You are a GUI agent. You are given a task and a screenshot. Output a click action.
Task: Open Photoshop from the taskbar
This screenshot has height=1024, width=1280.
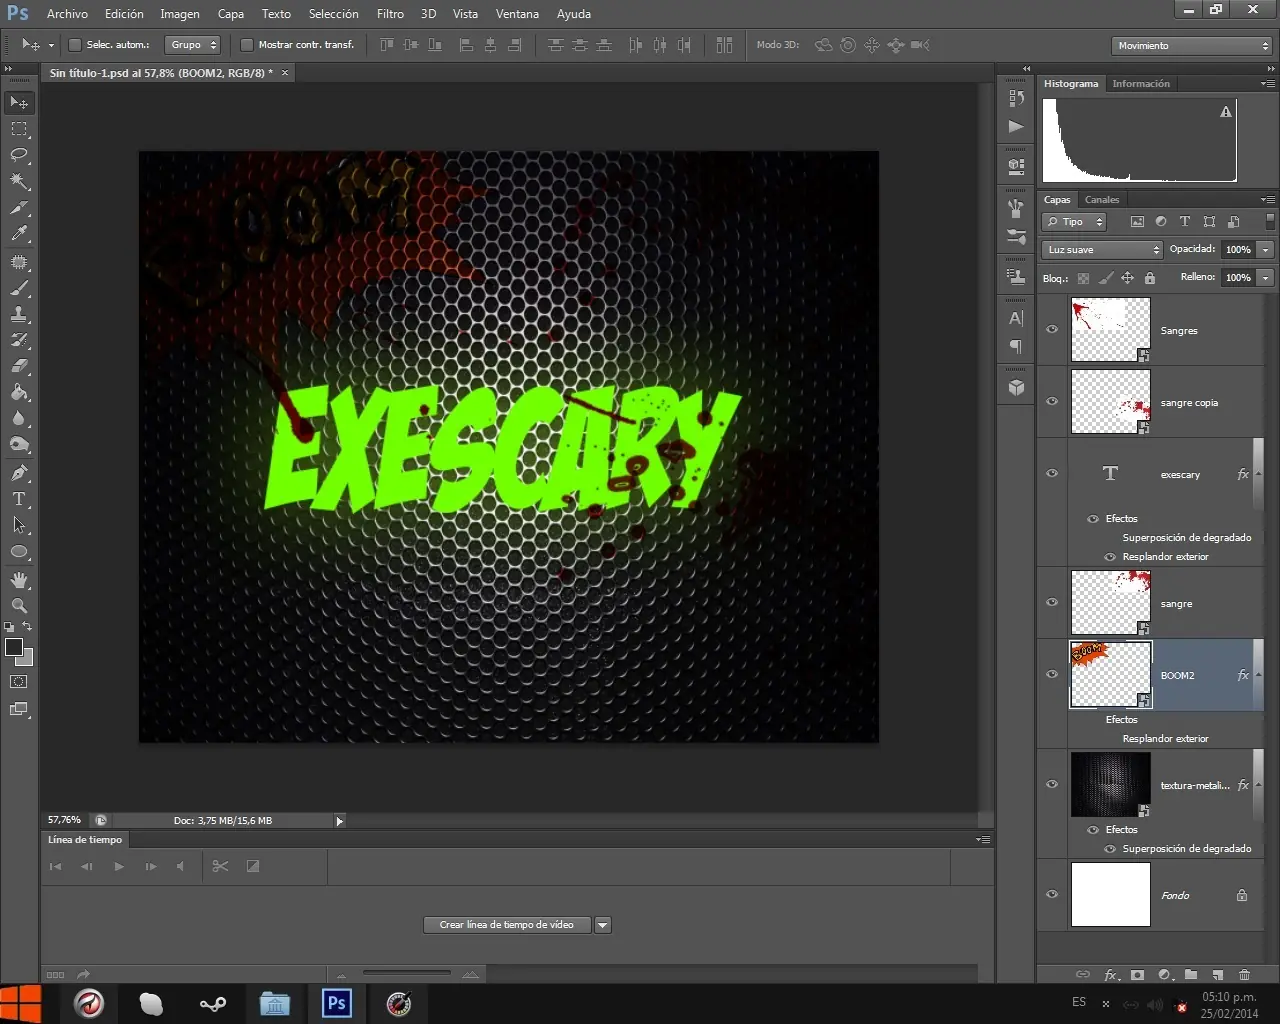(337, 1003)
